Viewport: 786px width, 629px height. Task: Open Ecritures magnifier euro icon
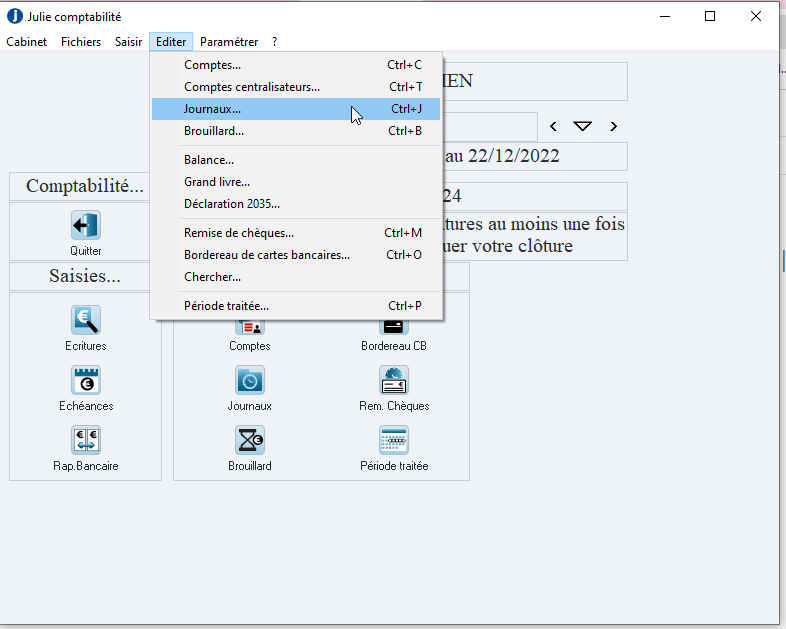86,320
